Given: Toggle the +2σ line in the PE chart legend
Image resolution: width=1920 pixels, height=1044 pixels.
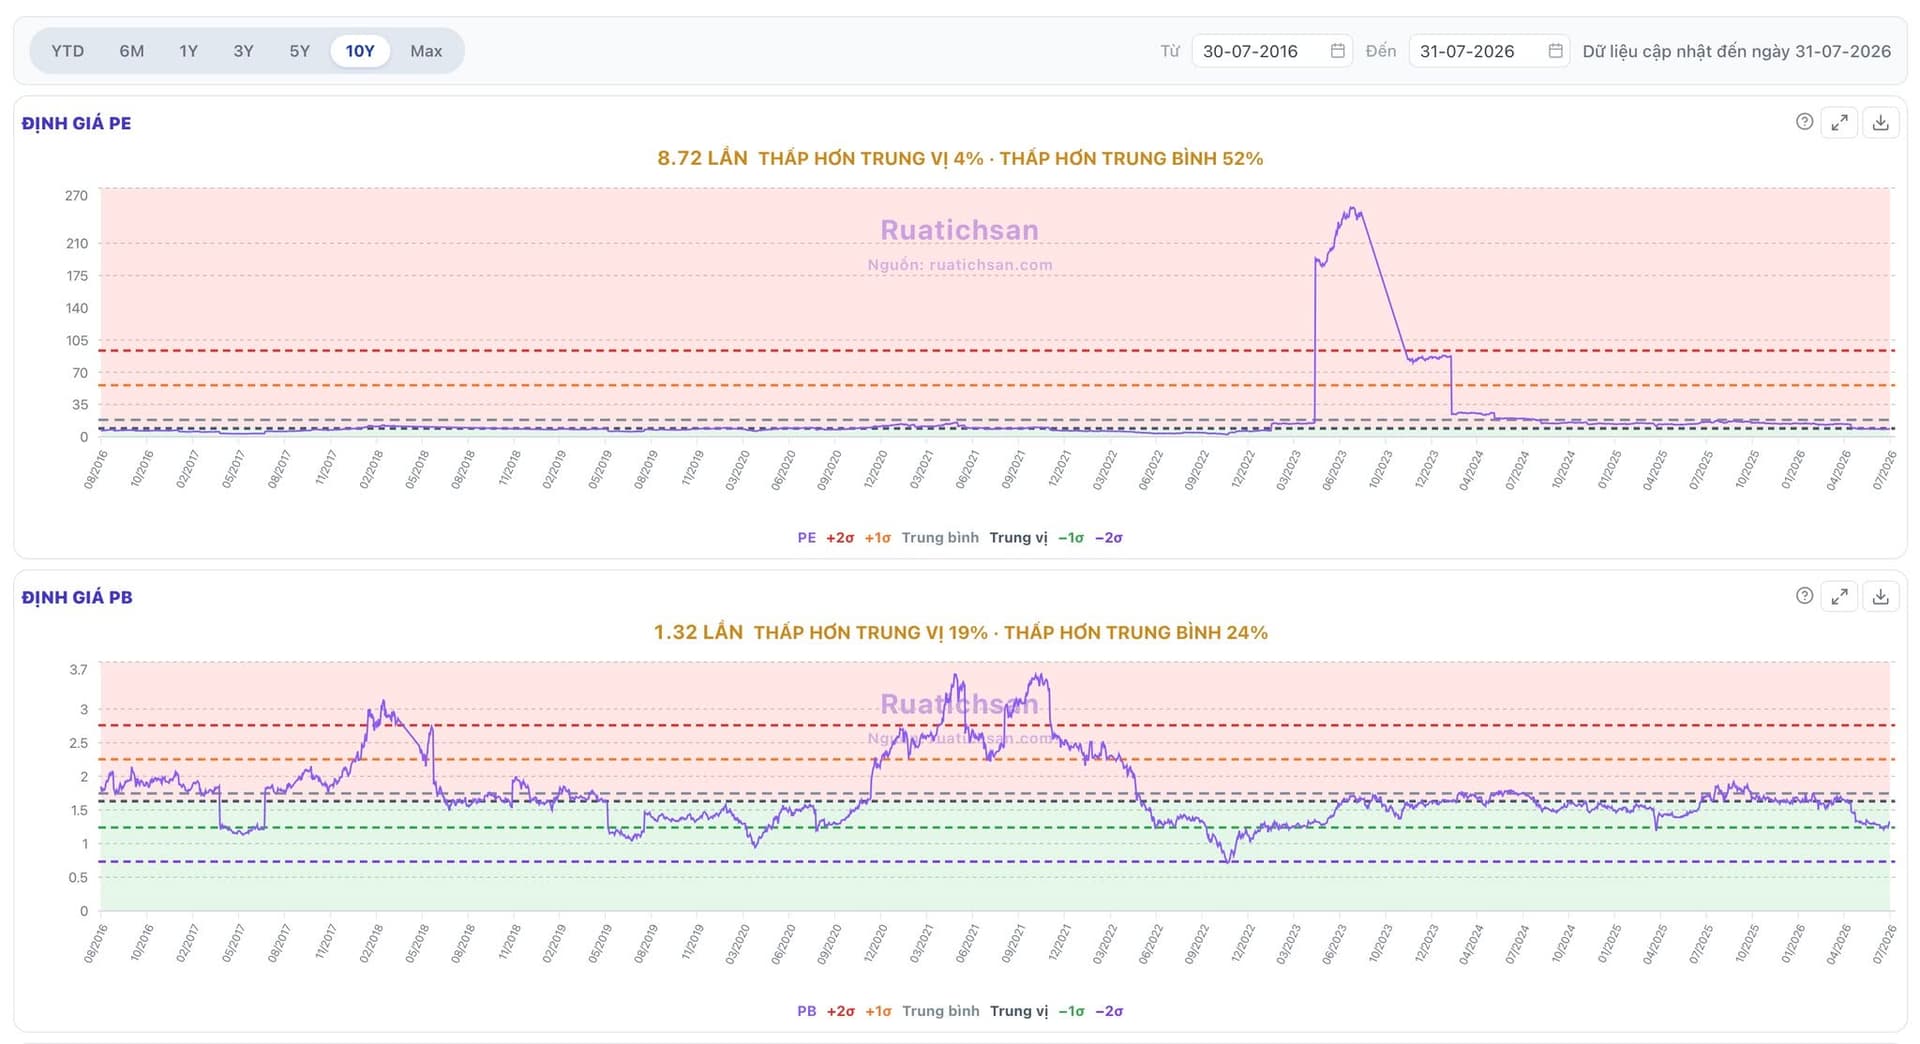Looking at the screenshot, I should tap(840, 538).
